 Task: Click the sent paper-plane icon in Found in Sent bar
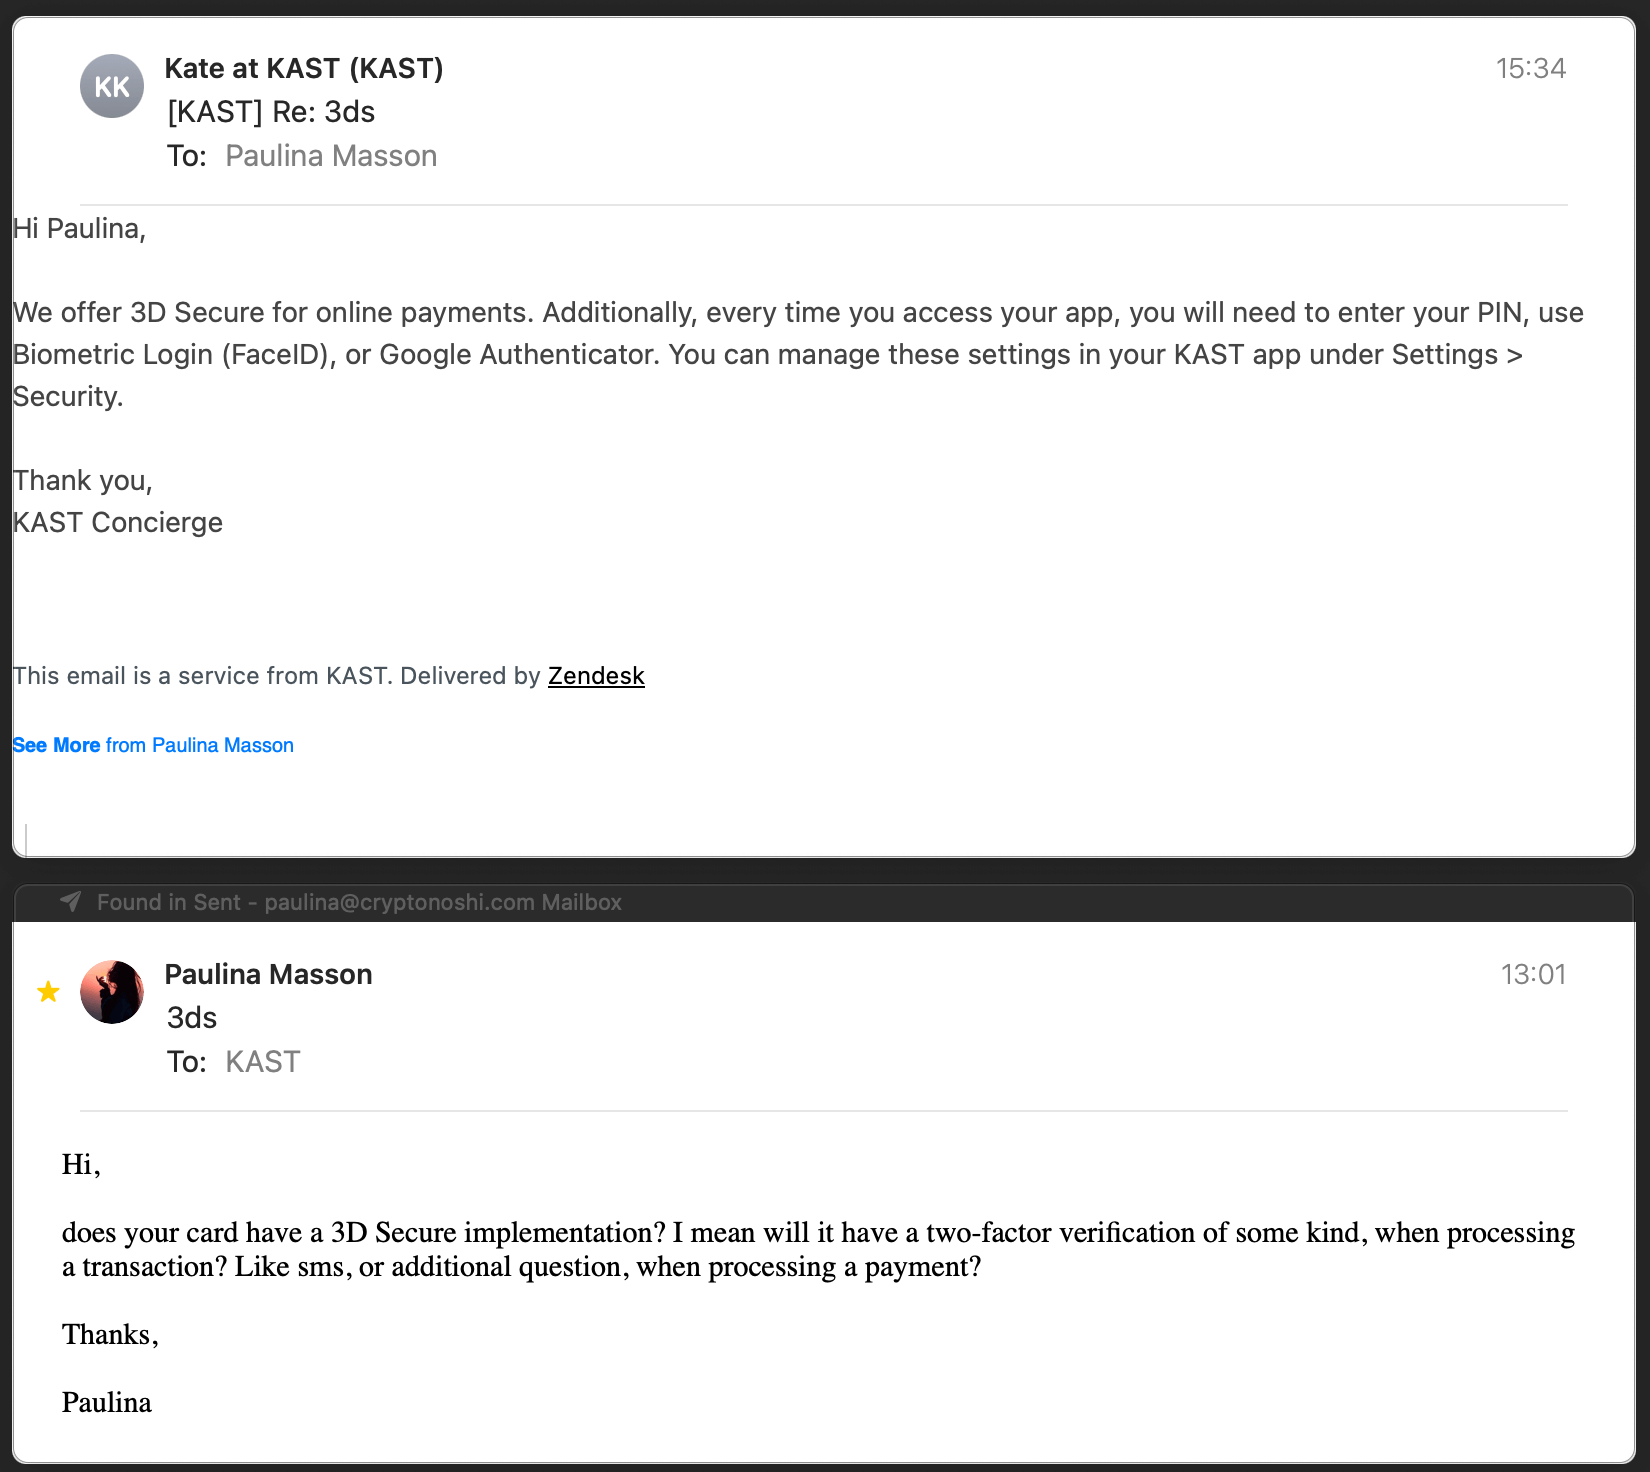[x=71, y=902]
